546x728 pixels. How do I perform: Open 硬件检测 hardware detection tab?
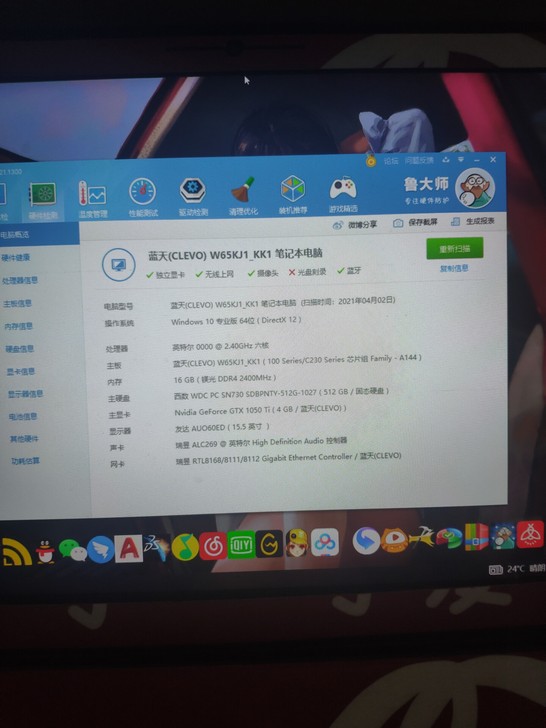43,200
